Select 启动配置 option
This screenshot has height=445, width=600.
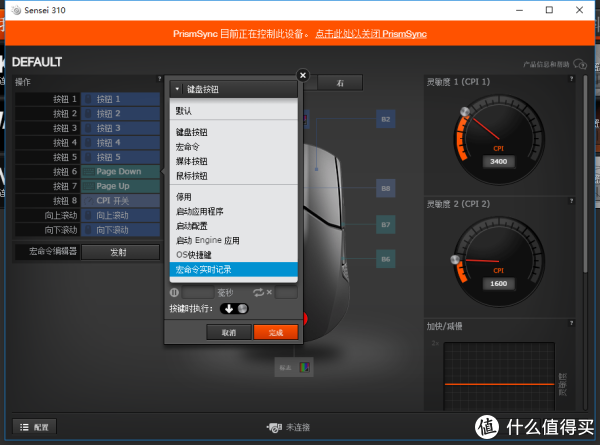tap(233, 226)
